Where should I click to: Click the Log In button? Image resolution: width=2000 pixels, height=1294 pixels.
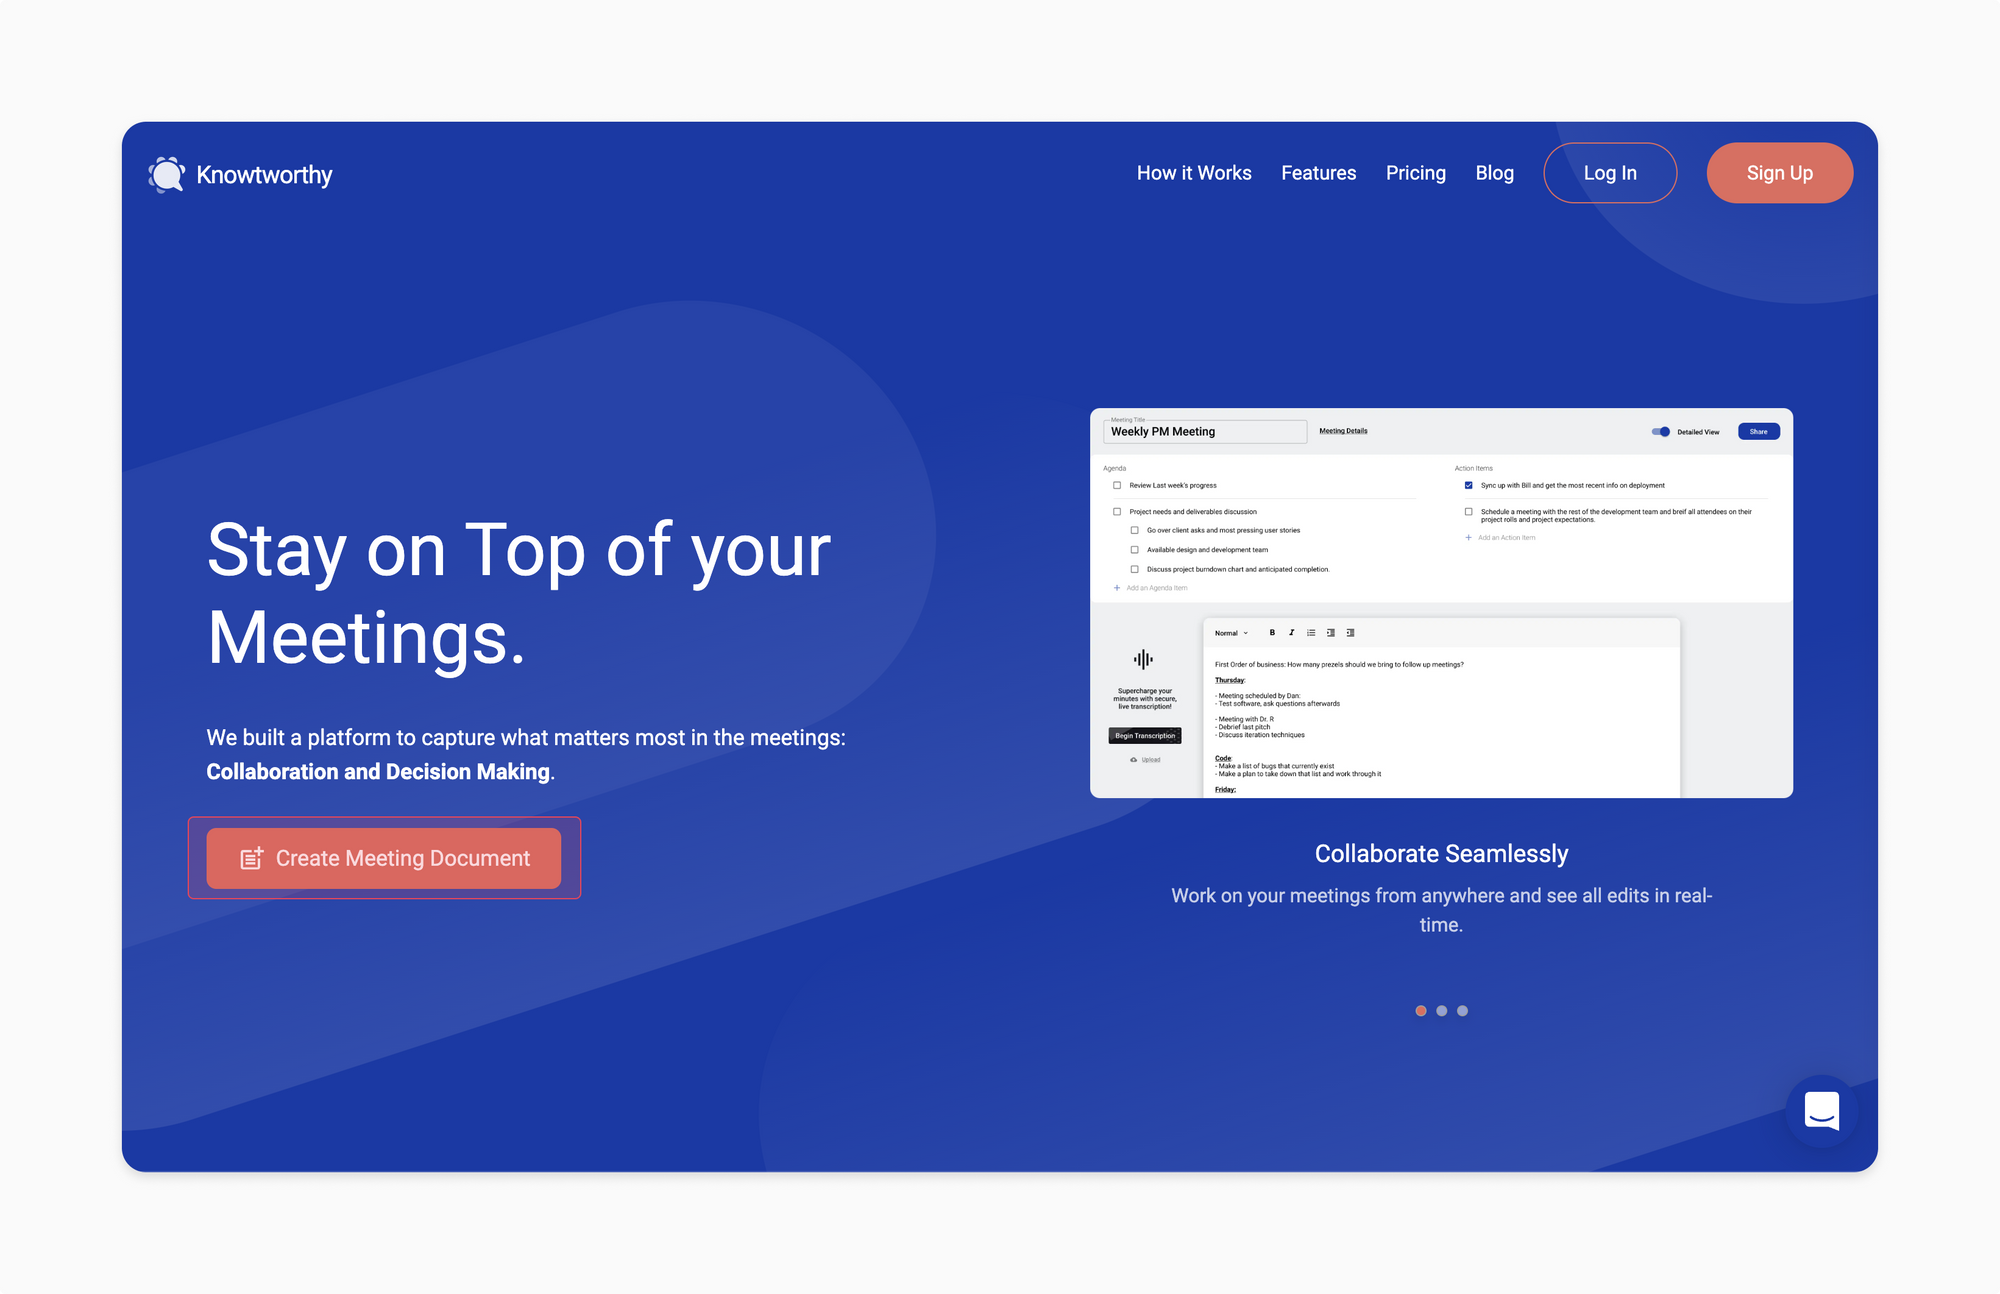1609,173
